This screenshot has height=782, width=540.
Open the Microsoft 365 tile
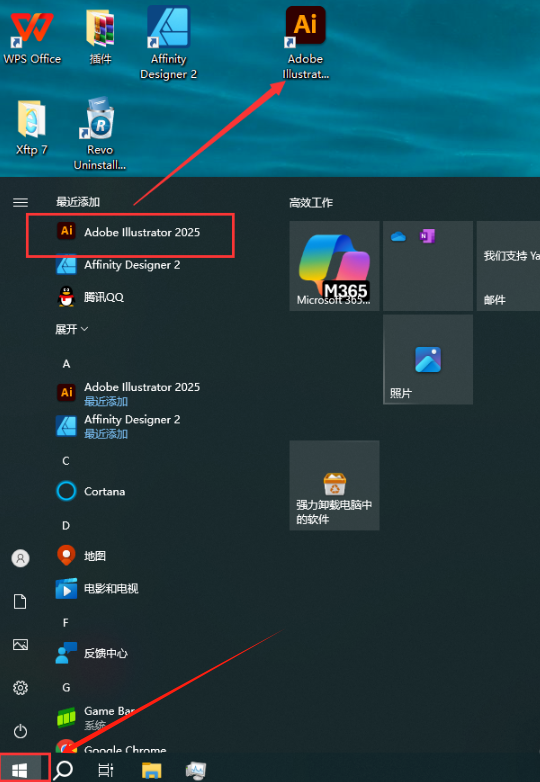coord(335,266)
